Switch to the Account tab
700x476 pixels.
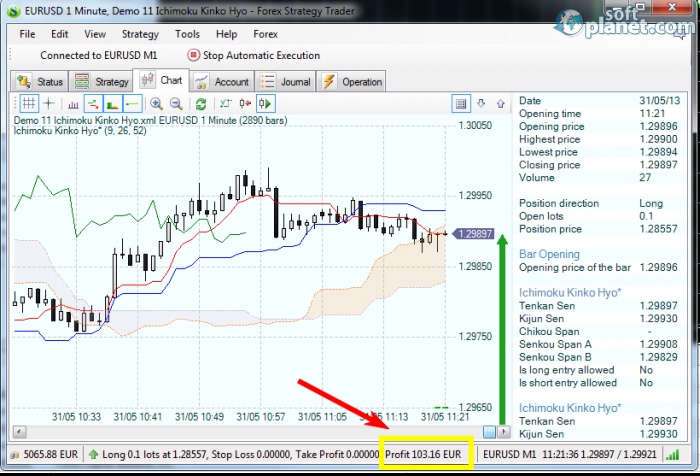tap(222, 82)
